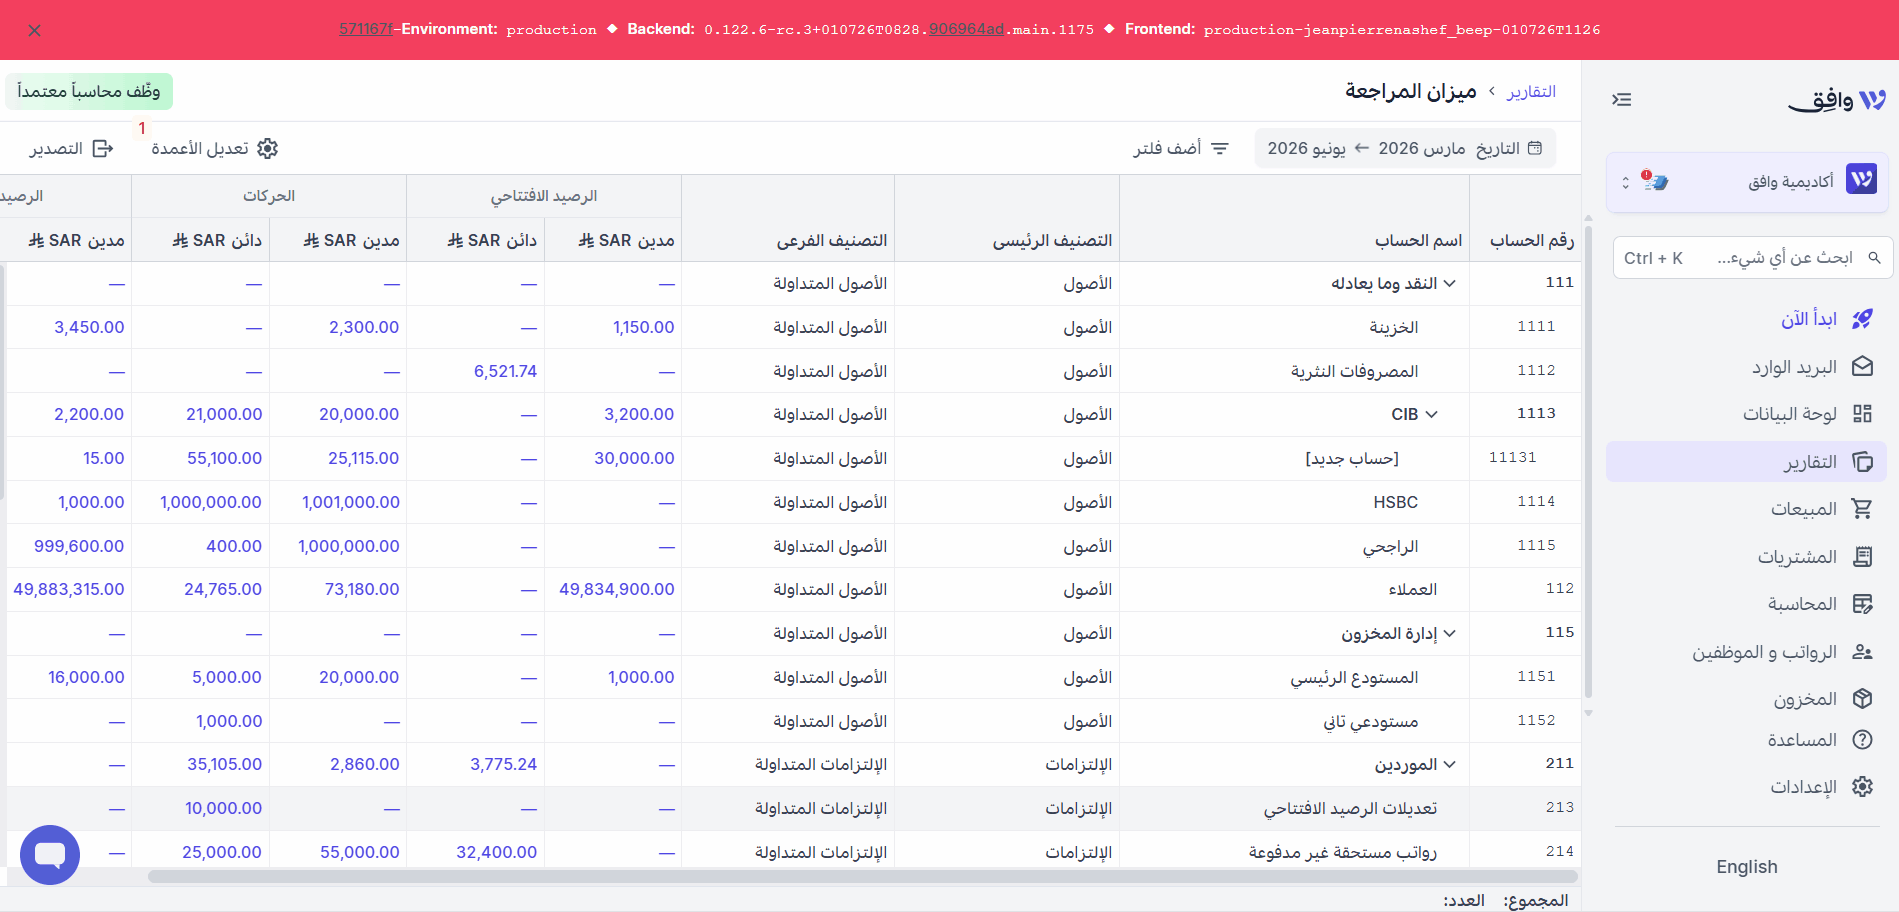This screenshot has width=1899, height=912.
Task: Click أضف فلتر to add a filter
Action: point(1181,149)
